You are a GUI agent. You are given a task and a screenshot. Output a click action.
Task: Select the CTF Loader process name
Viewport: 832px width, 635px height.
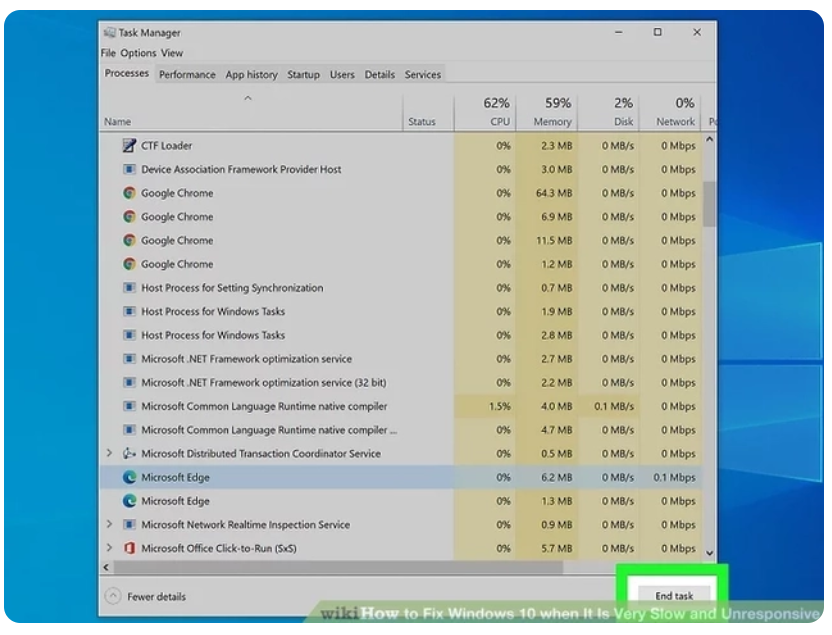click(x=167, y=145)
